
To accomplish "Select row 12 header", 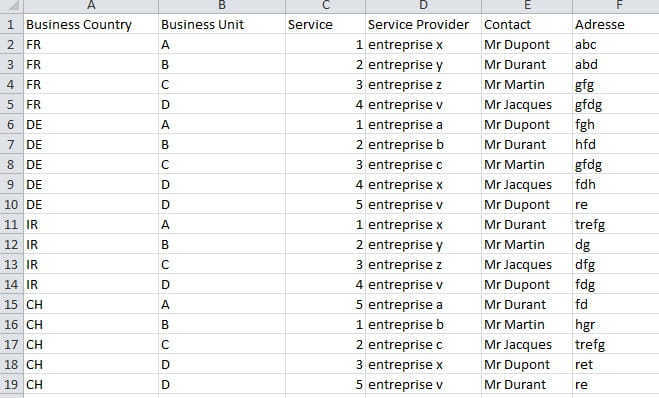I will pos(11,244).
